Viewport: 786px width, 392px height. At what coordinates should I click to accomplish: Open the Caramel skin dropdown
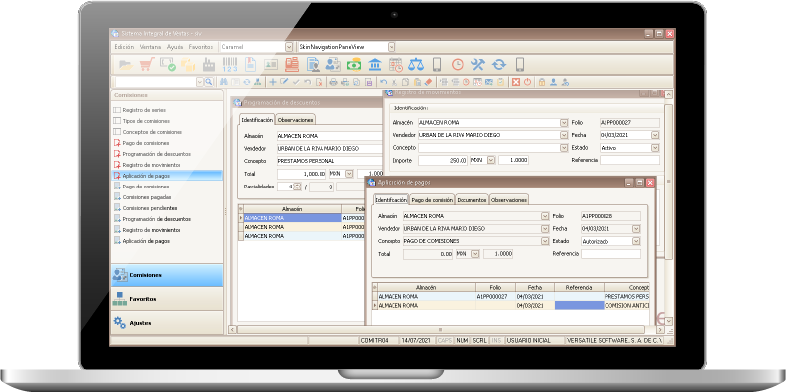coord(289,47)
